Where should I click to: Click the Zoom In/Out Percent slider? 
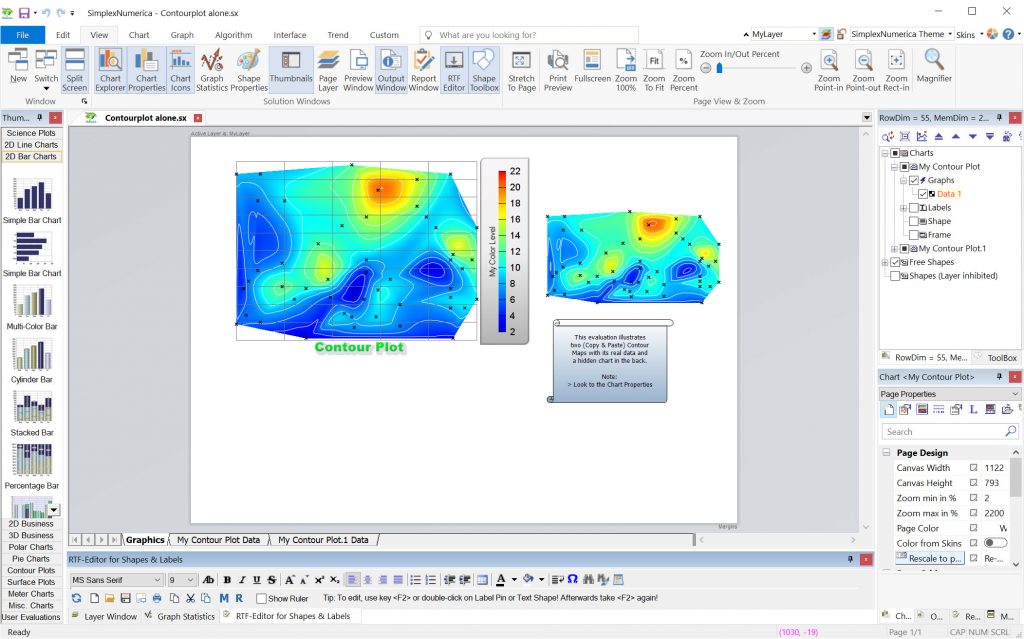click(x=756, y=68)
